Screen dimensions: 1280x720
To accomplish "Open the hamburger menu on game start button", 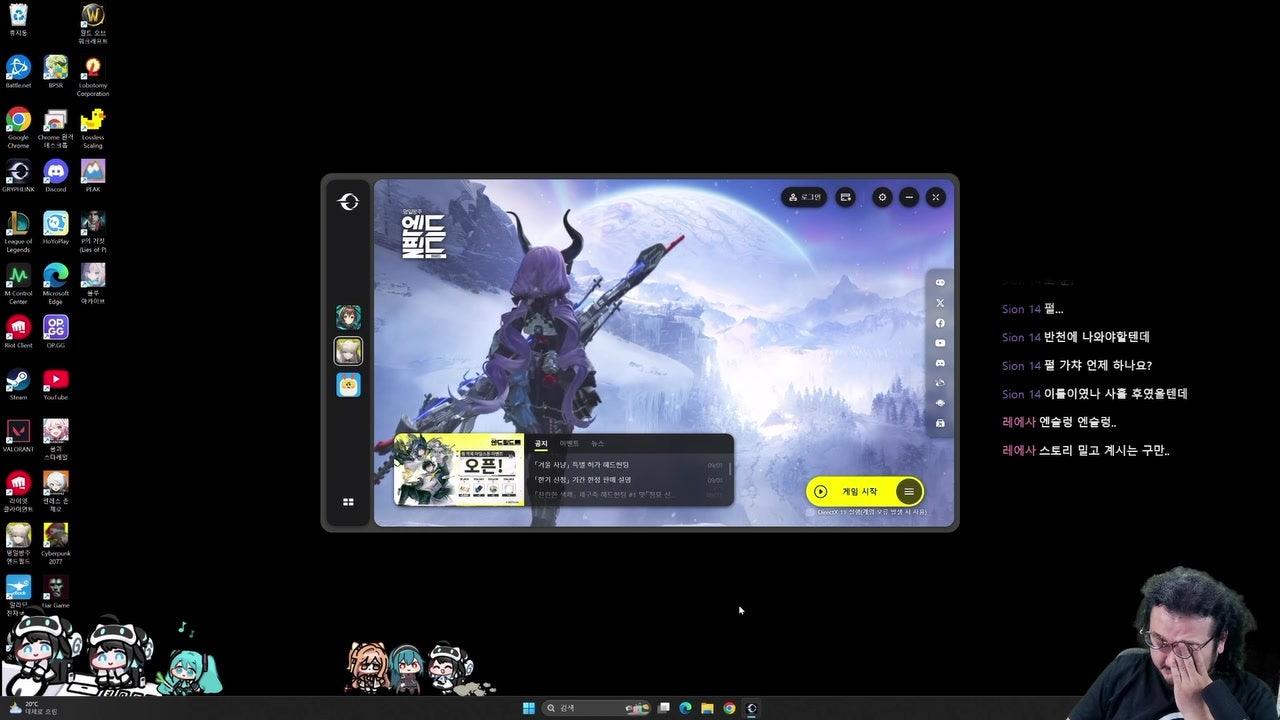I will click(x=909, y=491).
